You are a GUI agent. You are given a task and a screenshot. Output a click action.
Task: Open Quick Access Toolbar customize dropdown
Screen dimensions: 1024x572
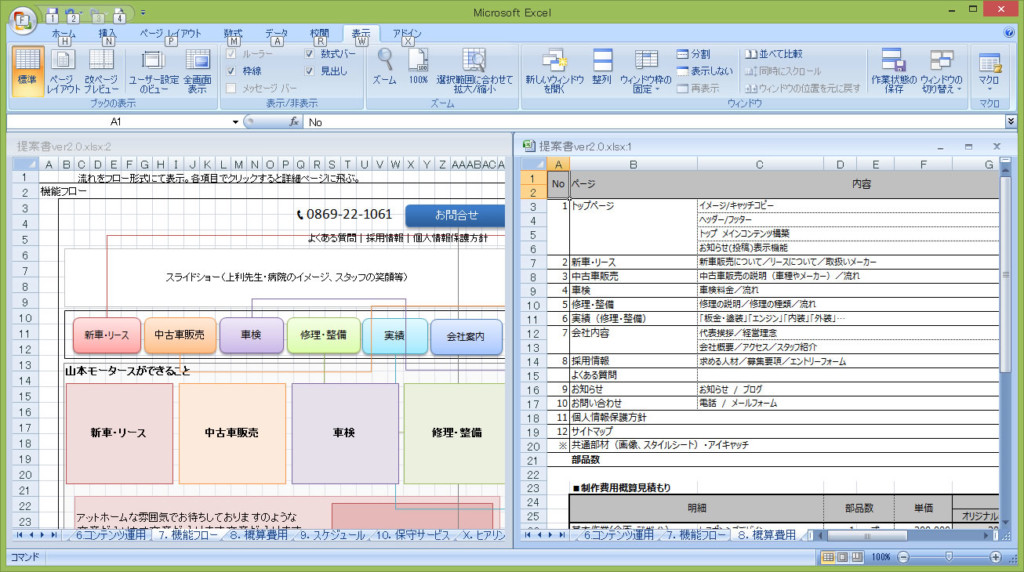143,12
